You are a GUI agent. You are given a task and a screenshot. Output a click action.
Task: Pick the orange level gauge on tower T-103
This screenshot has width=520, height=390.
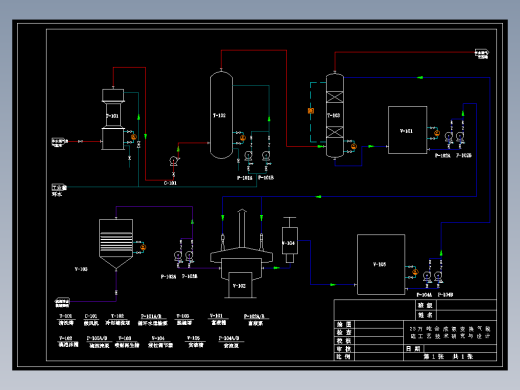(354, 146)
